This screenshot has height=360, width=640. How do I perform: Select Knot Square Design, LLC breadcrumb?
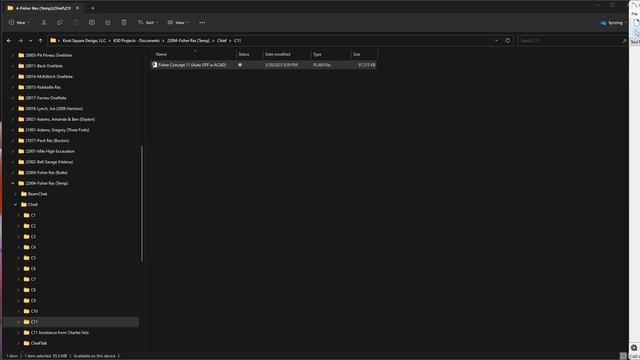[84, 40]
